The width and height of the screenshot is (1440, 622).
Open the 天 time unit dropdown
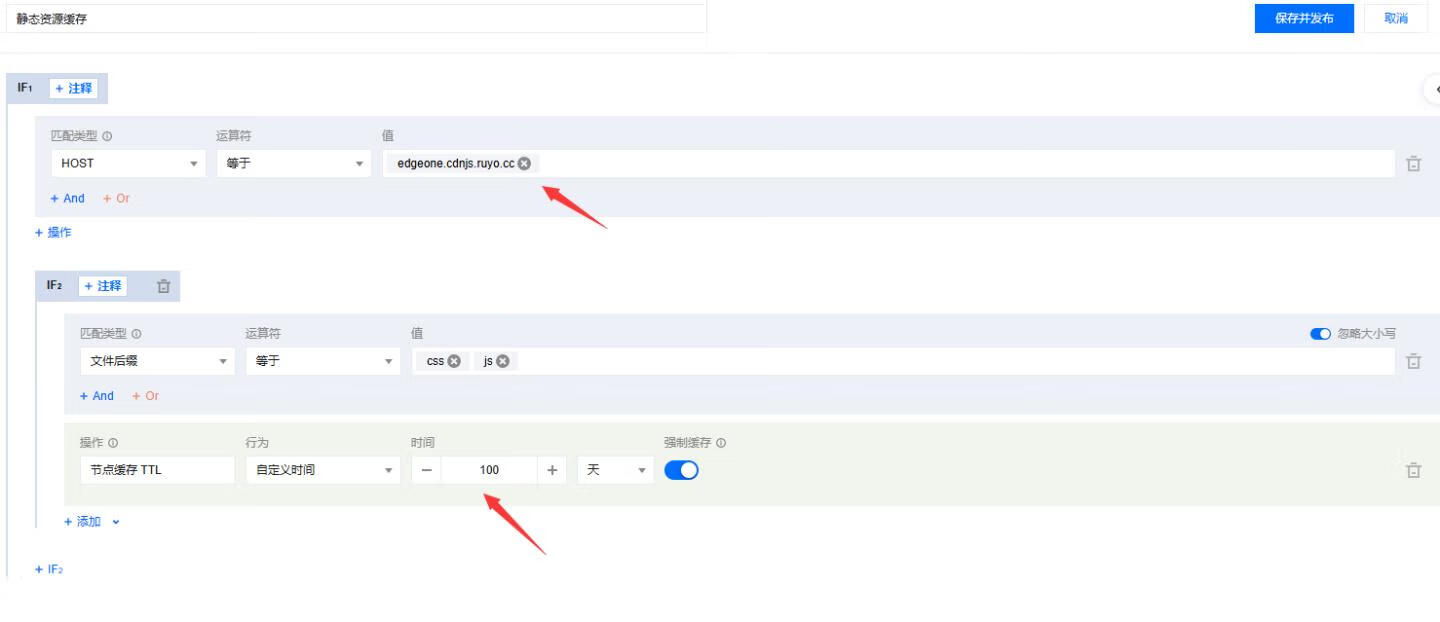pyautogui.click(x=615, y=470)
